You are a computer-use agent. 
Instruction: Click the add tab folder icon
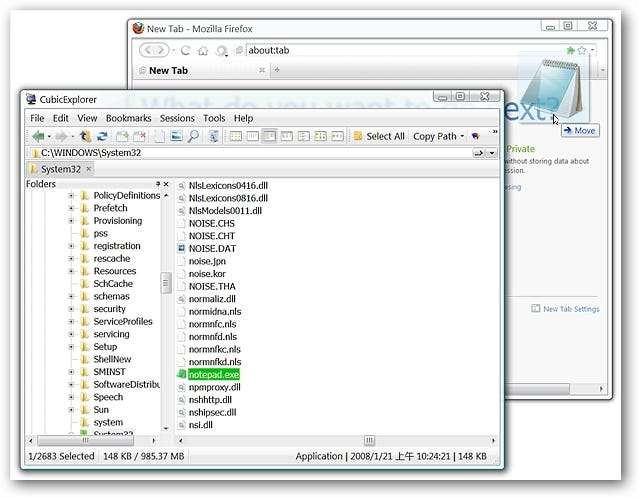pyautogui.click(x=122, y=136)
